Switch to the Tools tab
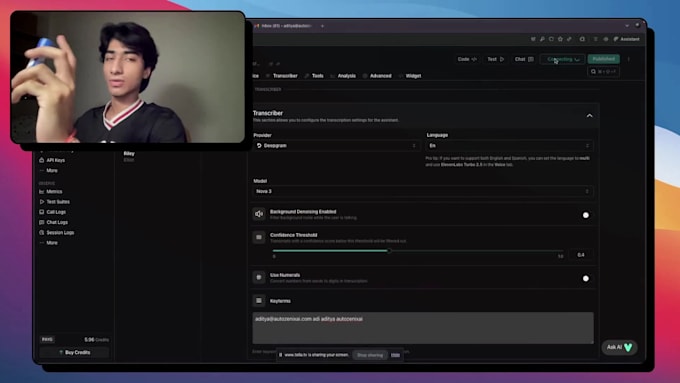 314,76
